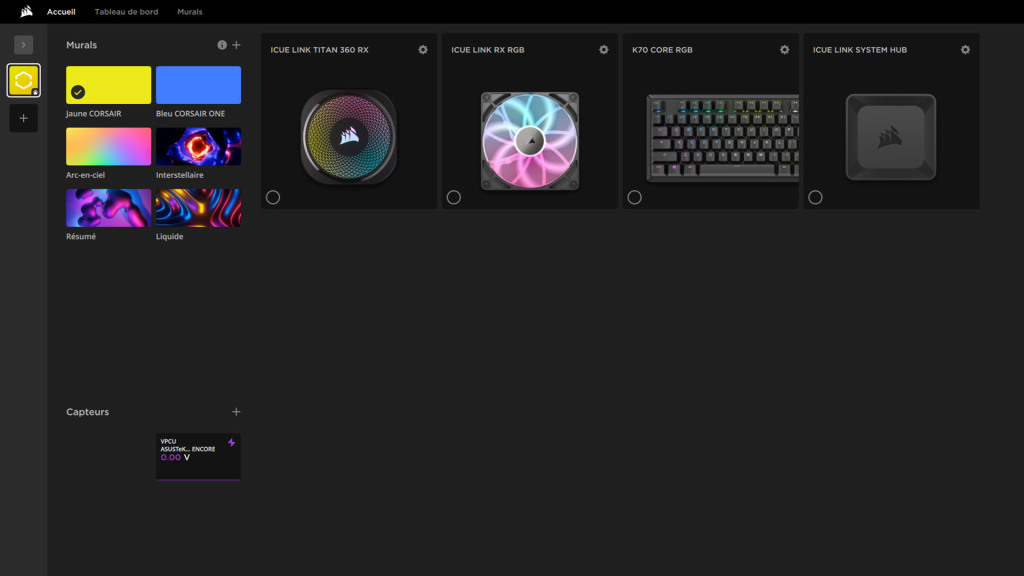Add a new mural with the plus button
This screenshot has width=1024, height=576.
click(x=236, y=44)
